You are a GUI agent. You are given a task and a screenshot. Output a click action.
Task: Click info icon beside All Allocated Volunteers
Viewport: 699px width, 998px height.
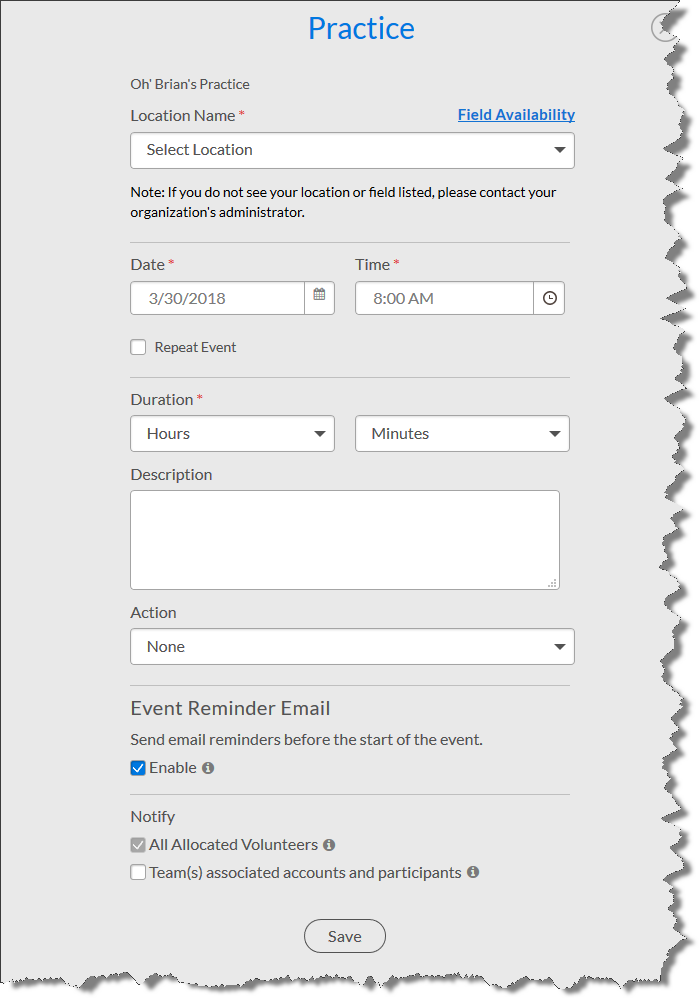(x=329, y=845)
